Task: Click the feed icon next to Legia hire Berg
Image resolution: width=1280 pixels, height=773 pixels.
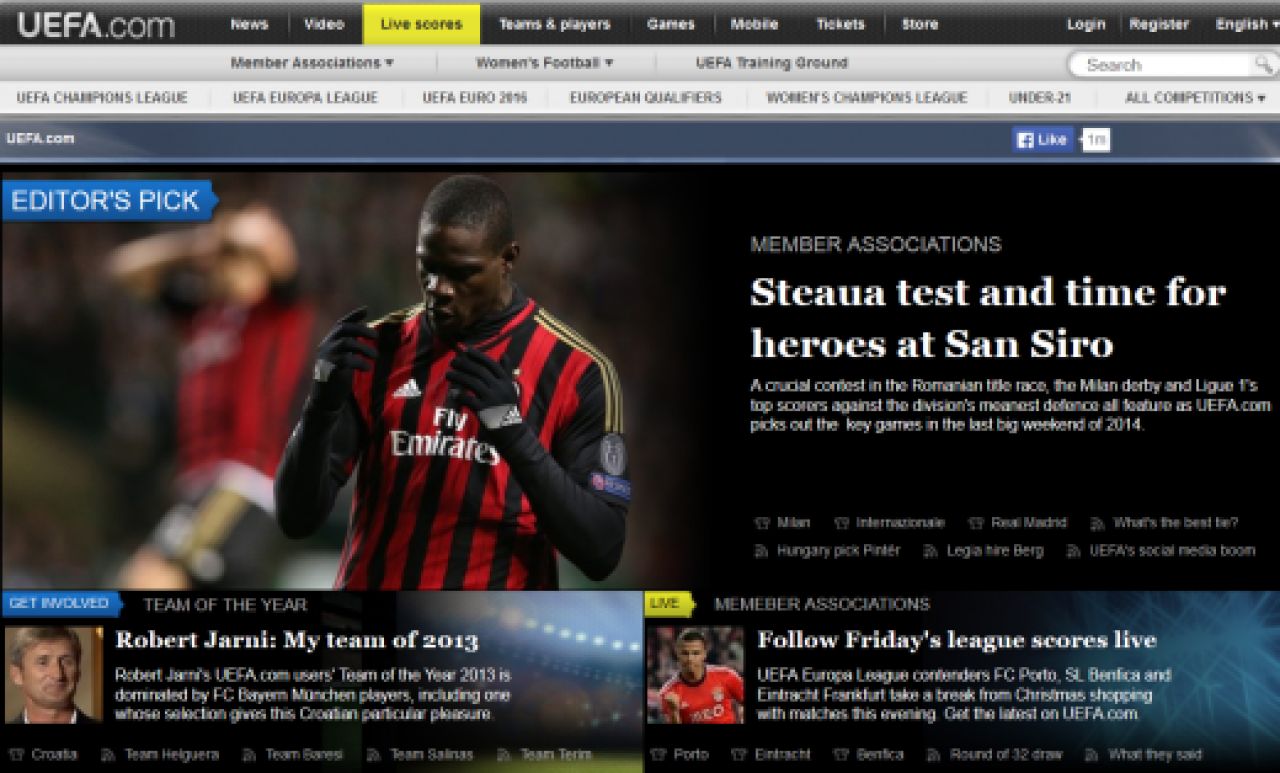Action: click(x=930, y=551)
